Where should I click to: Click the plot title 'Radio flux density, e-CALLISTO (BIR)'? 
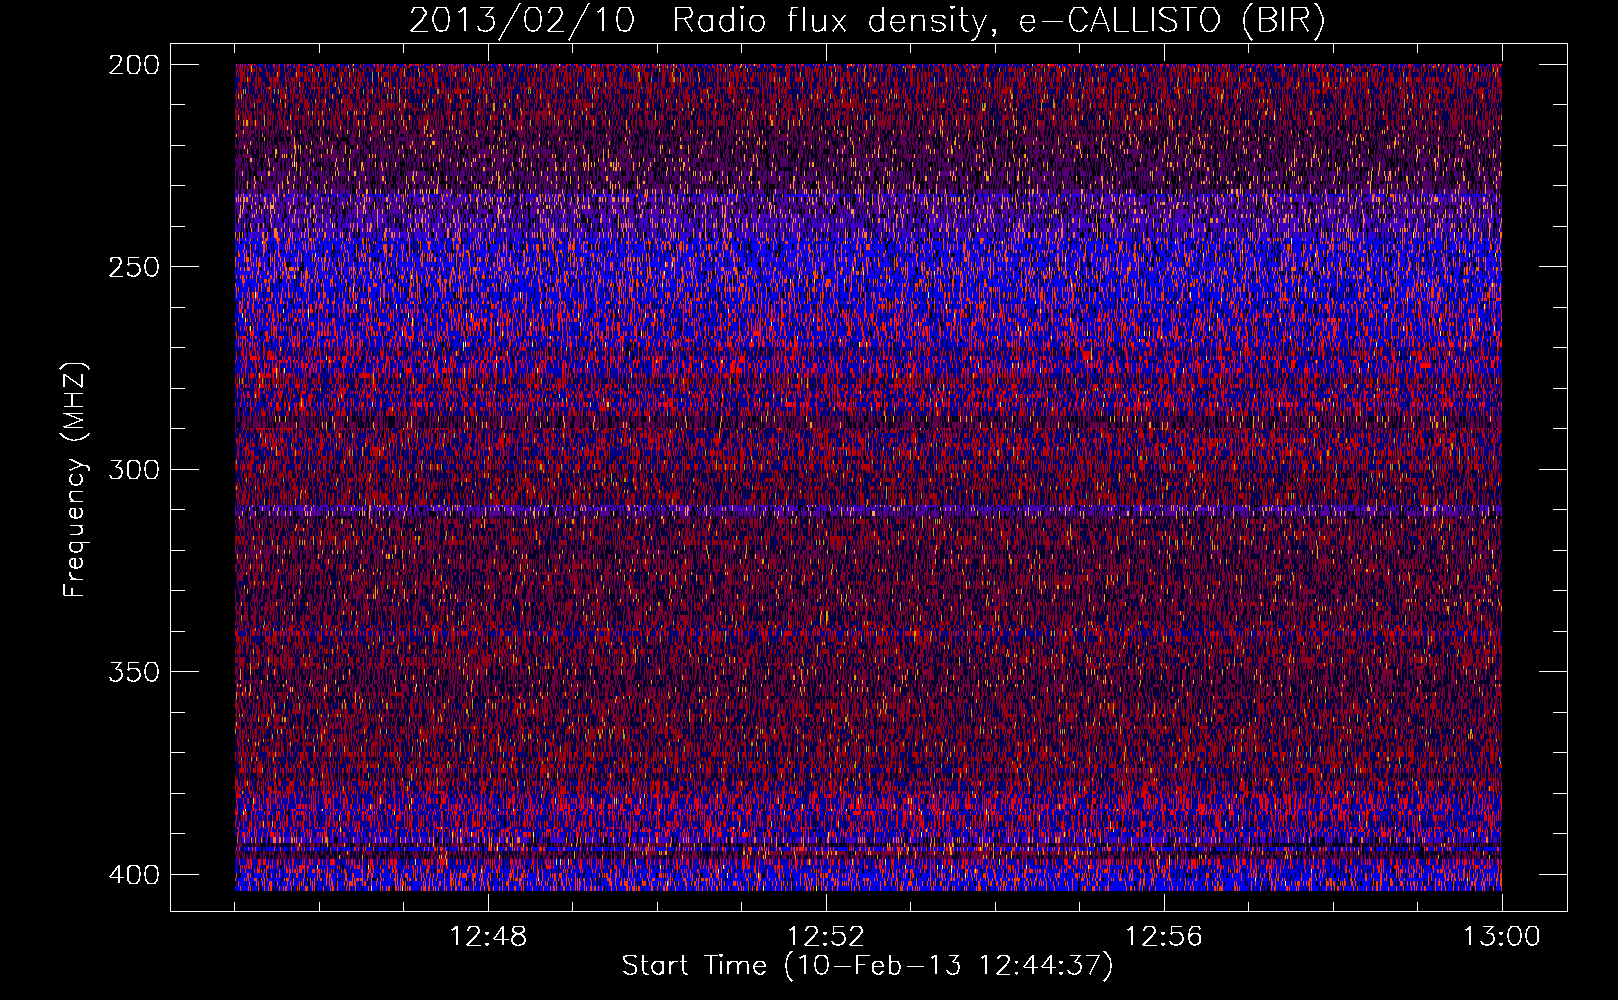(998, 21)
